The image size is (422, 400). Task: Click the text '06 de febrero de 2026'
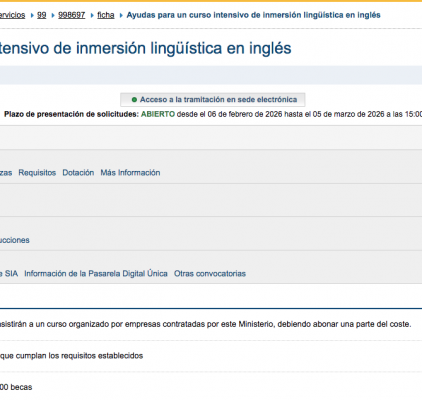coord(245,114)
